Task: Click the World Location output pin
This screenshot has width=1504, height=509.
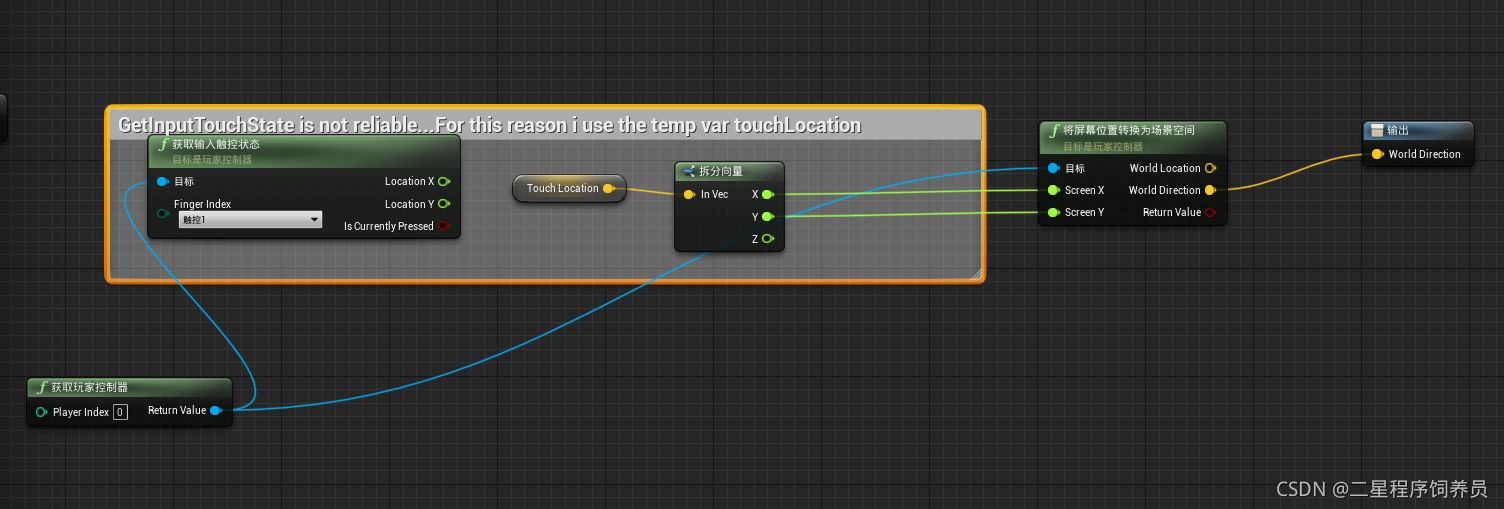Action: 1210,168
